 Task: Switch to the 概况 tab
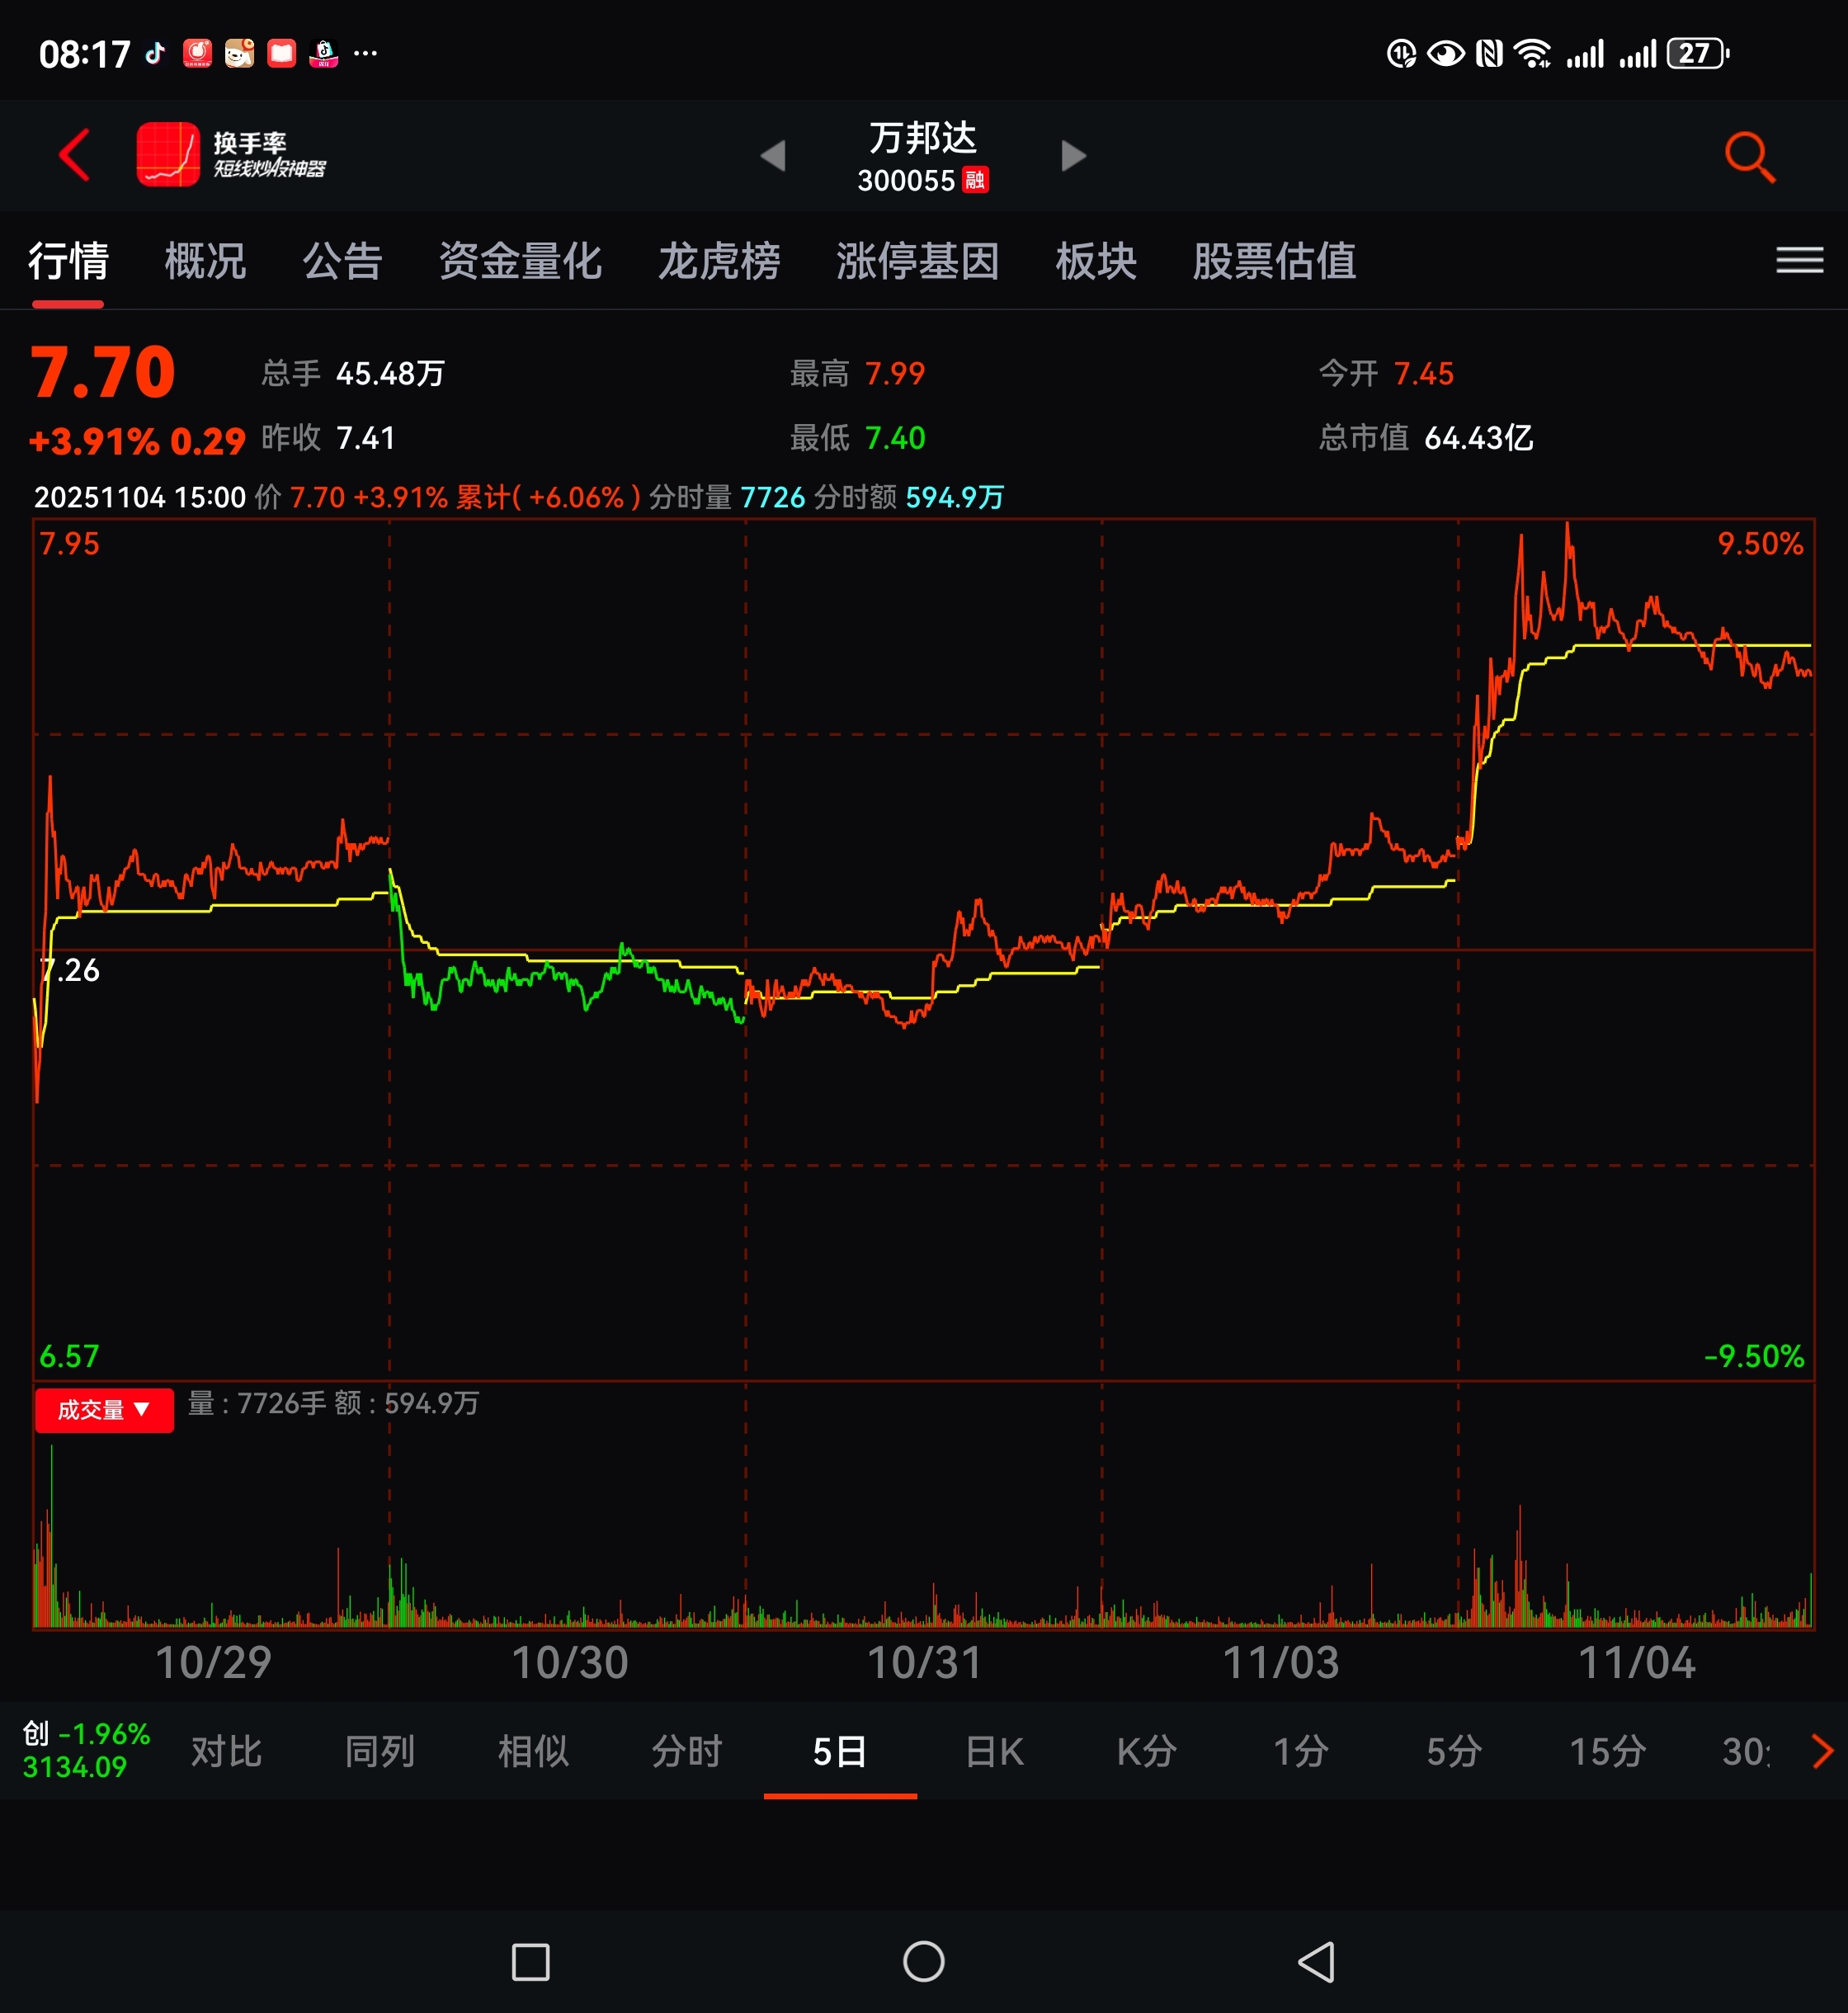(205, 262)
